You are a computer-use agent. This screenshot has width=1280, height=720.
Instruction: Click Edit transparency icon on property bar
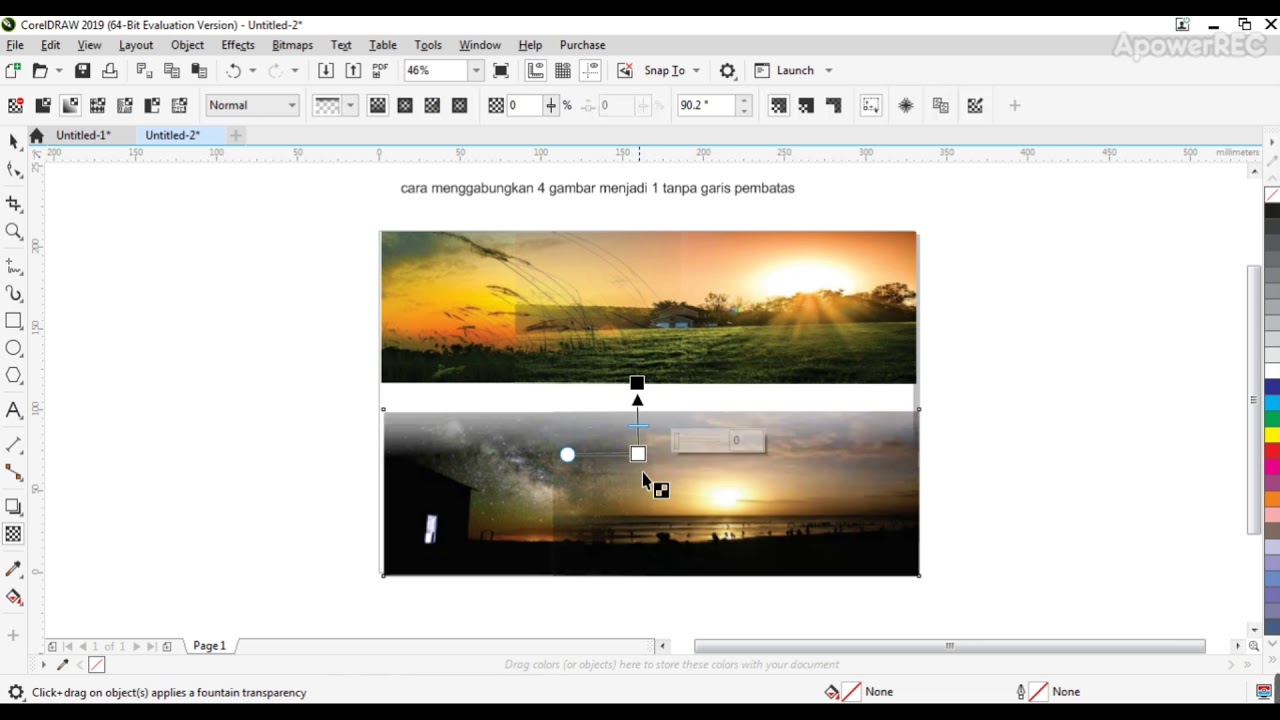coord(975,105)
